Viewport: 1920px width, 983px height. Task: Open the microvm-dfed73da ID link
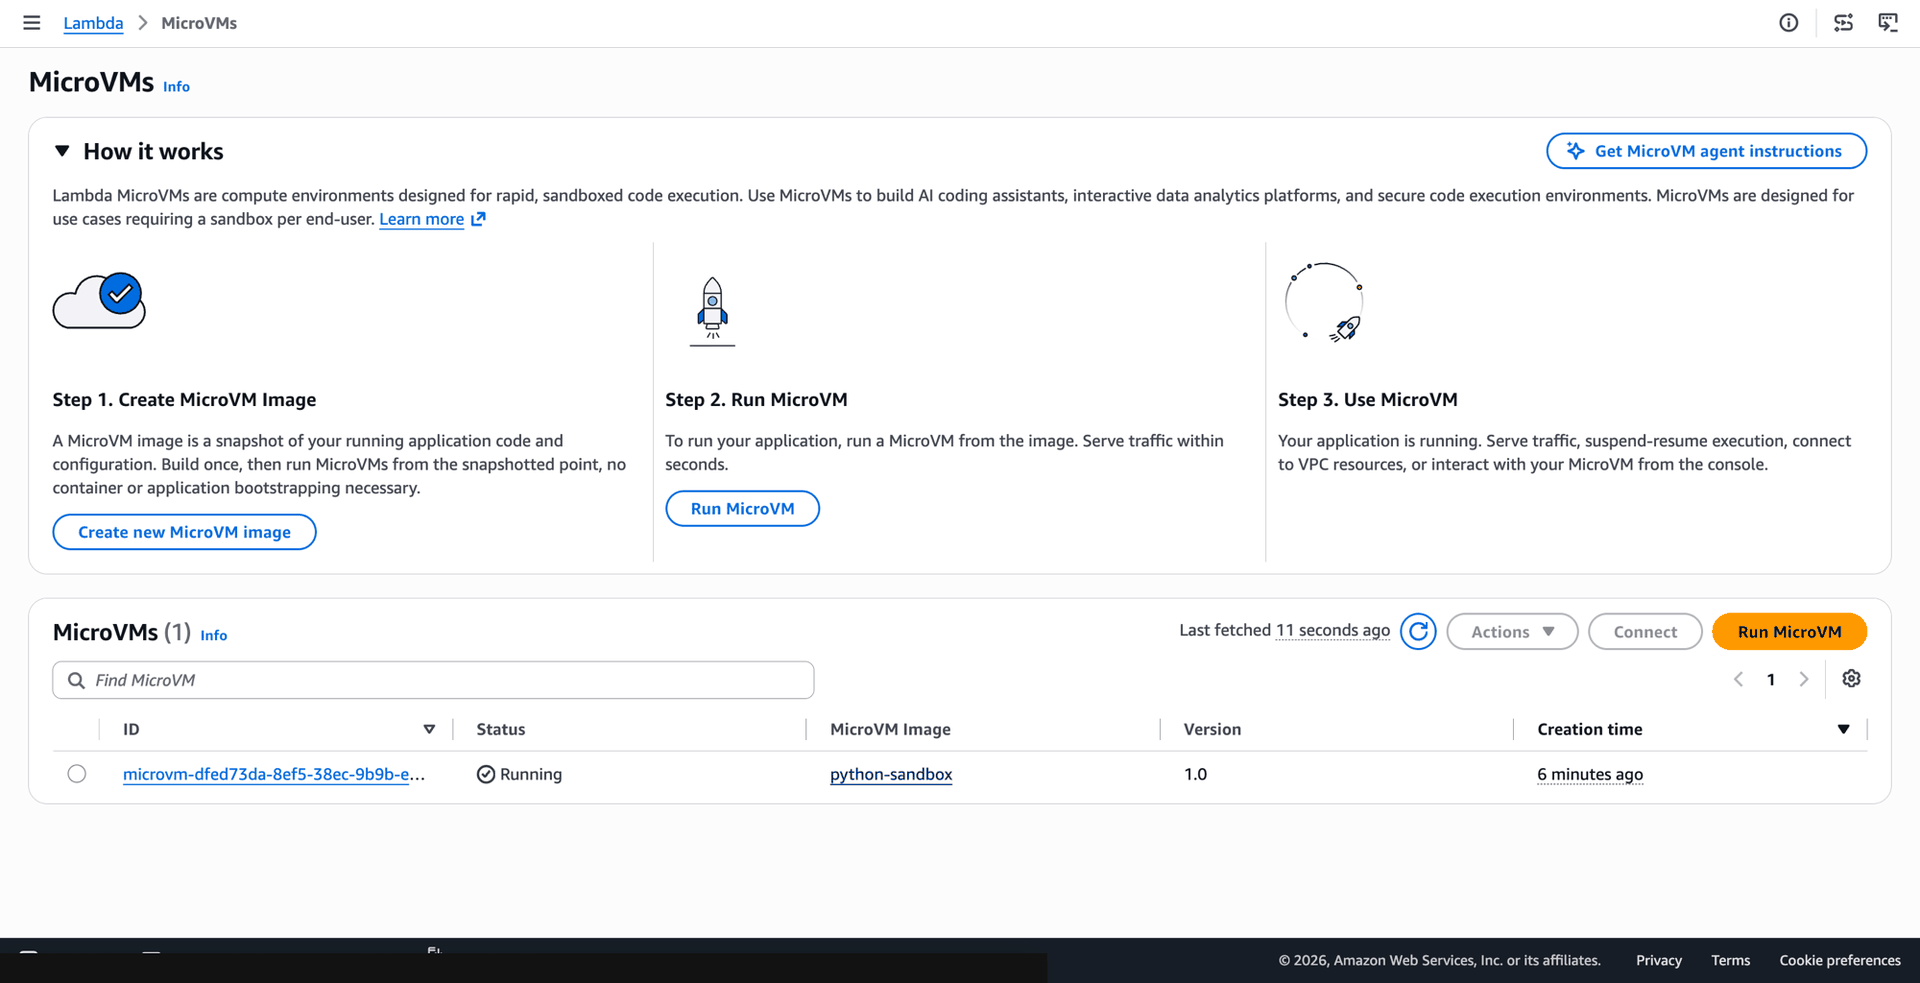(274, 774)
